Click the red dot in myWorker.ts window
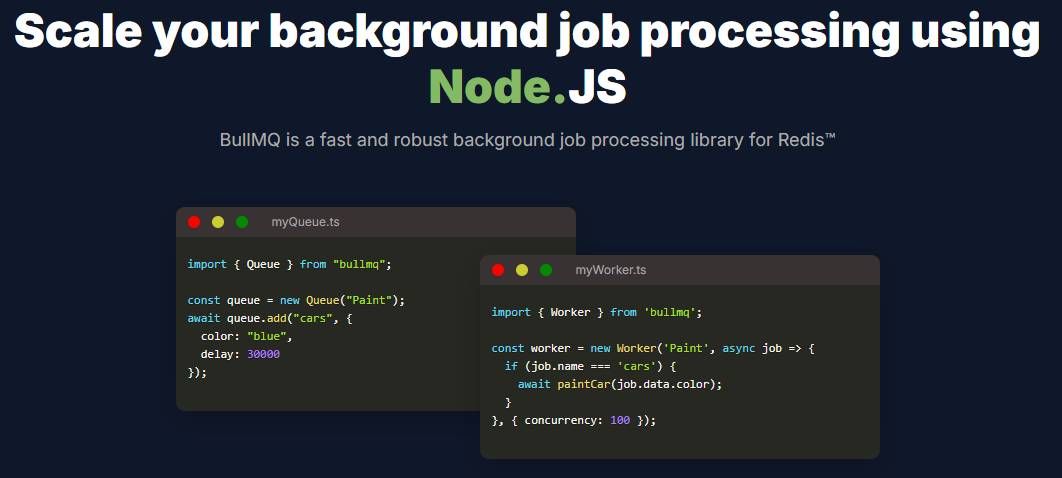The height and width of the screenshot is (478, 1062). click(x=498, y=270)
